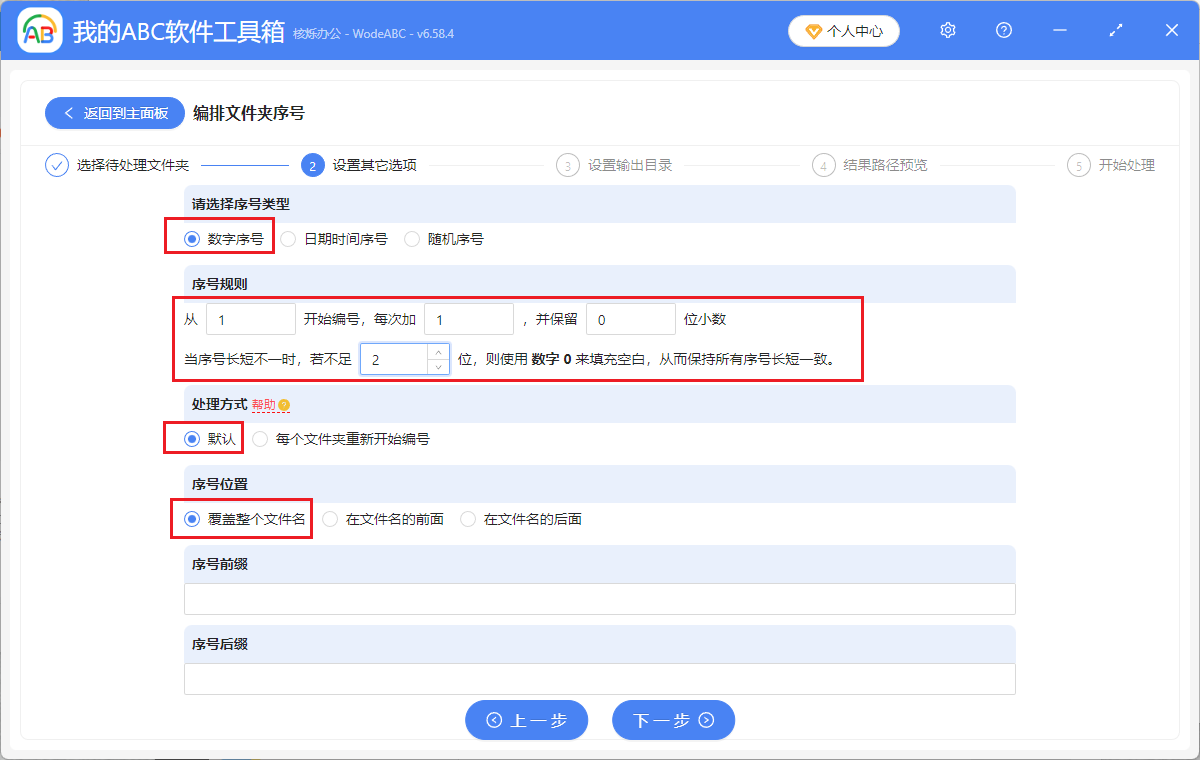Click the 返回到主面板 back button
This screenshot has height=760, width=1200.
pos(115,113)
